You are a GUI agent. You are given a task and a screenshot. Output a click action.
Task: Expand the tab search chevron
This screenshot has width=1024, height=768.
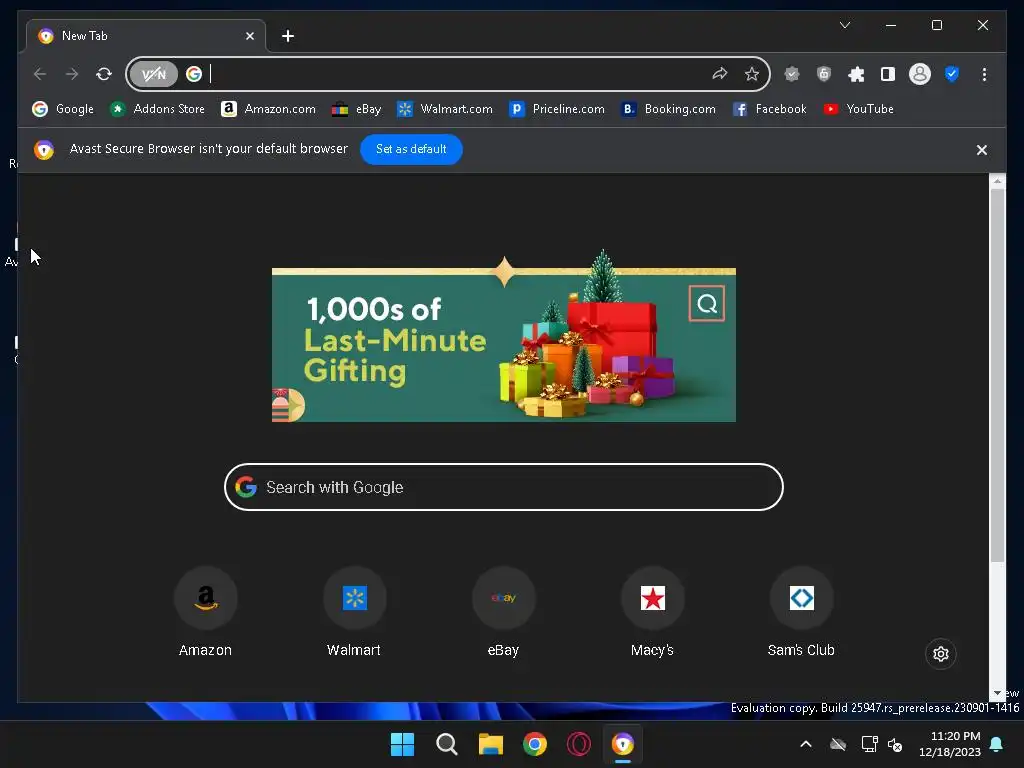[x=845, y=25]
